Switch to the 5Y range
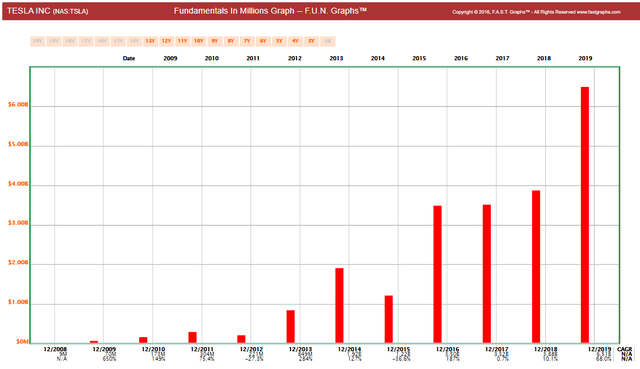The height and width of the screenshot is (369, 640). [x=279, y=41]
